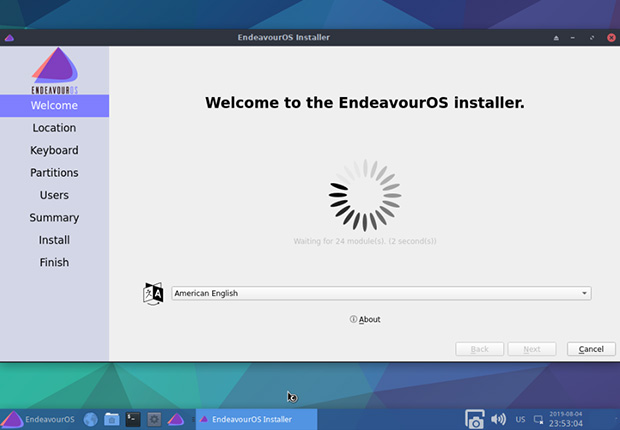The height and width of the screenshot is (430, 620).
Task: Select the Install step in the sidebar
Action: pyautogui.click(x=55, y=240)
